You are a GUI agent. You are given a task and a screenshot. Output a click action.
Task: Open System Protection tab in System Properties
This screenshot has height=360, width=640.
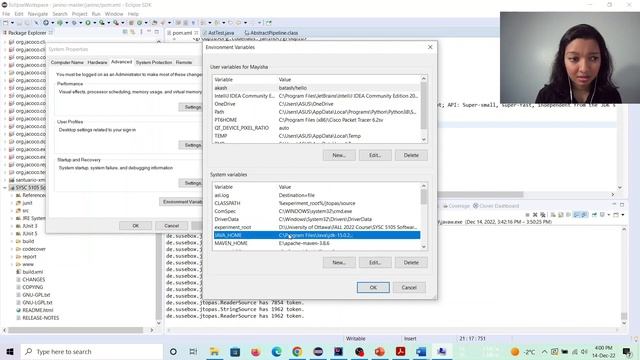pyautogui.click(x=154, y=62)
